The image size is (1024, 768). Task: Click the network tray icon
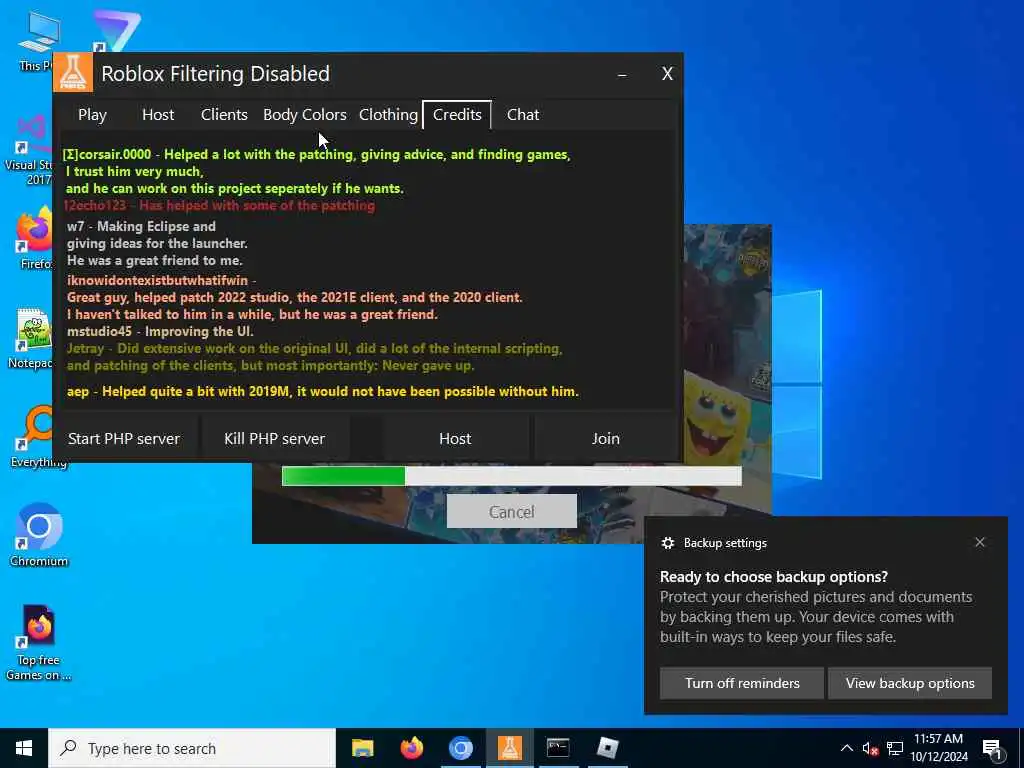895,748
